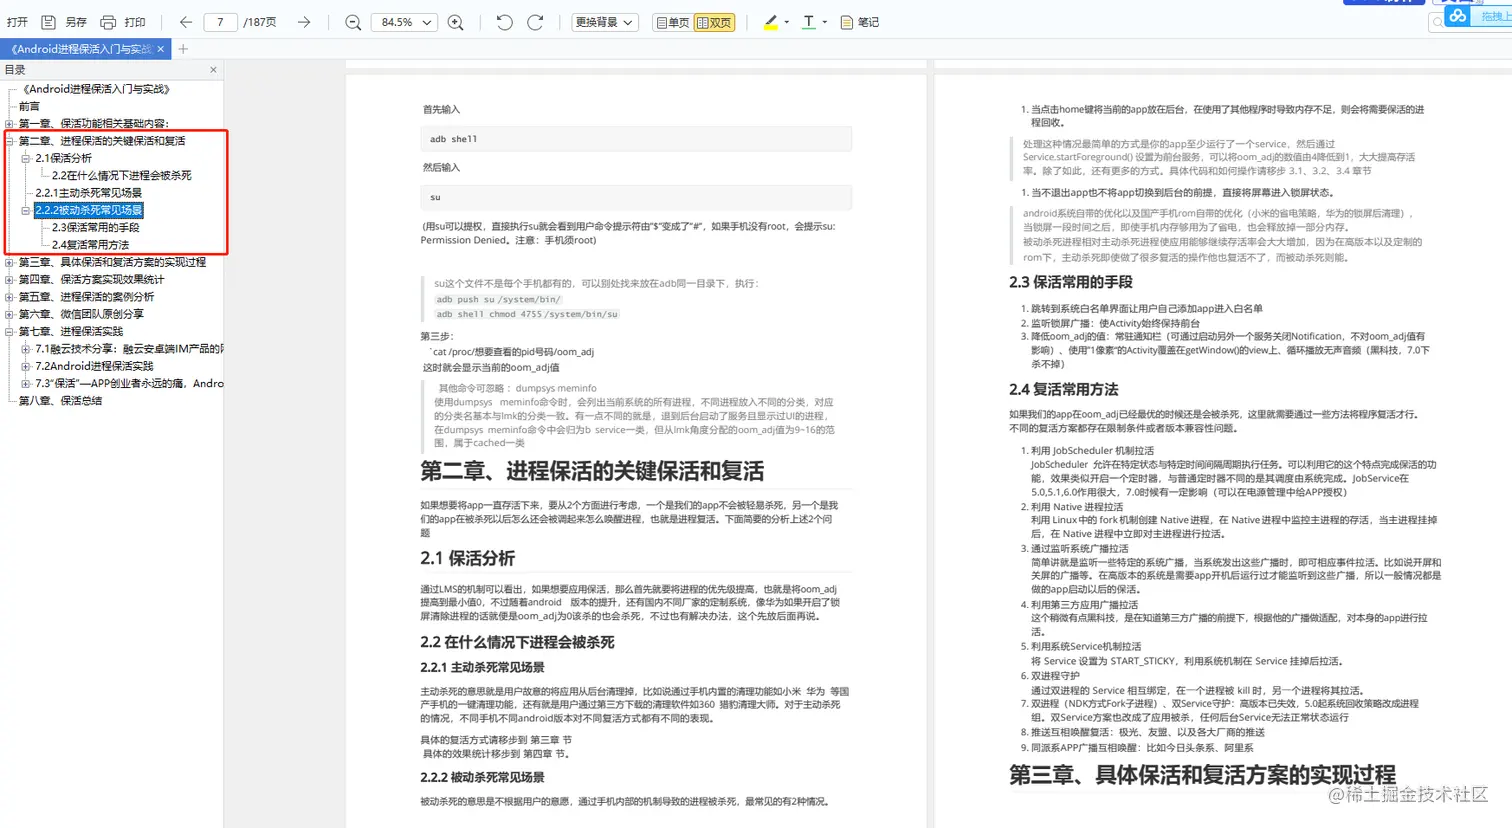Image resolution: width=1512 pixels, height=828 pixels.
Task: Collapse 第七章 outline node
Action: pyautogui.click(x=9, y=332)
